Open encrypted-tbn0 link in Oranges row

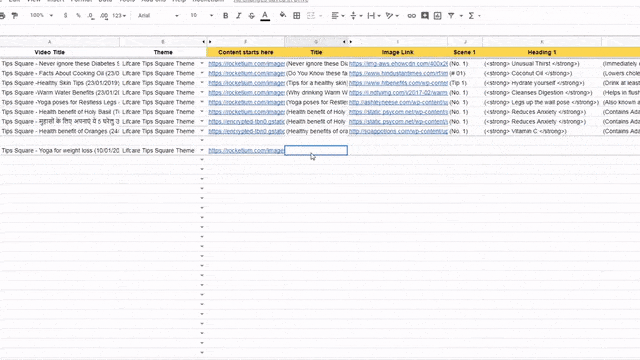pyautogui.click(x=246, y=131)
